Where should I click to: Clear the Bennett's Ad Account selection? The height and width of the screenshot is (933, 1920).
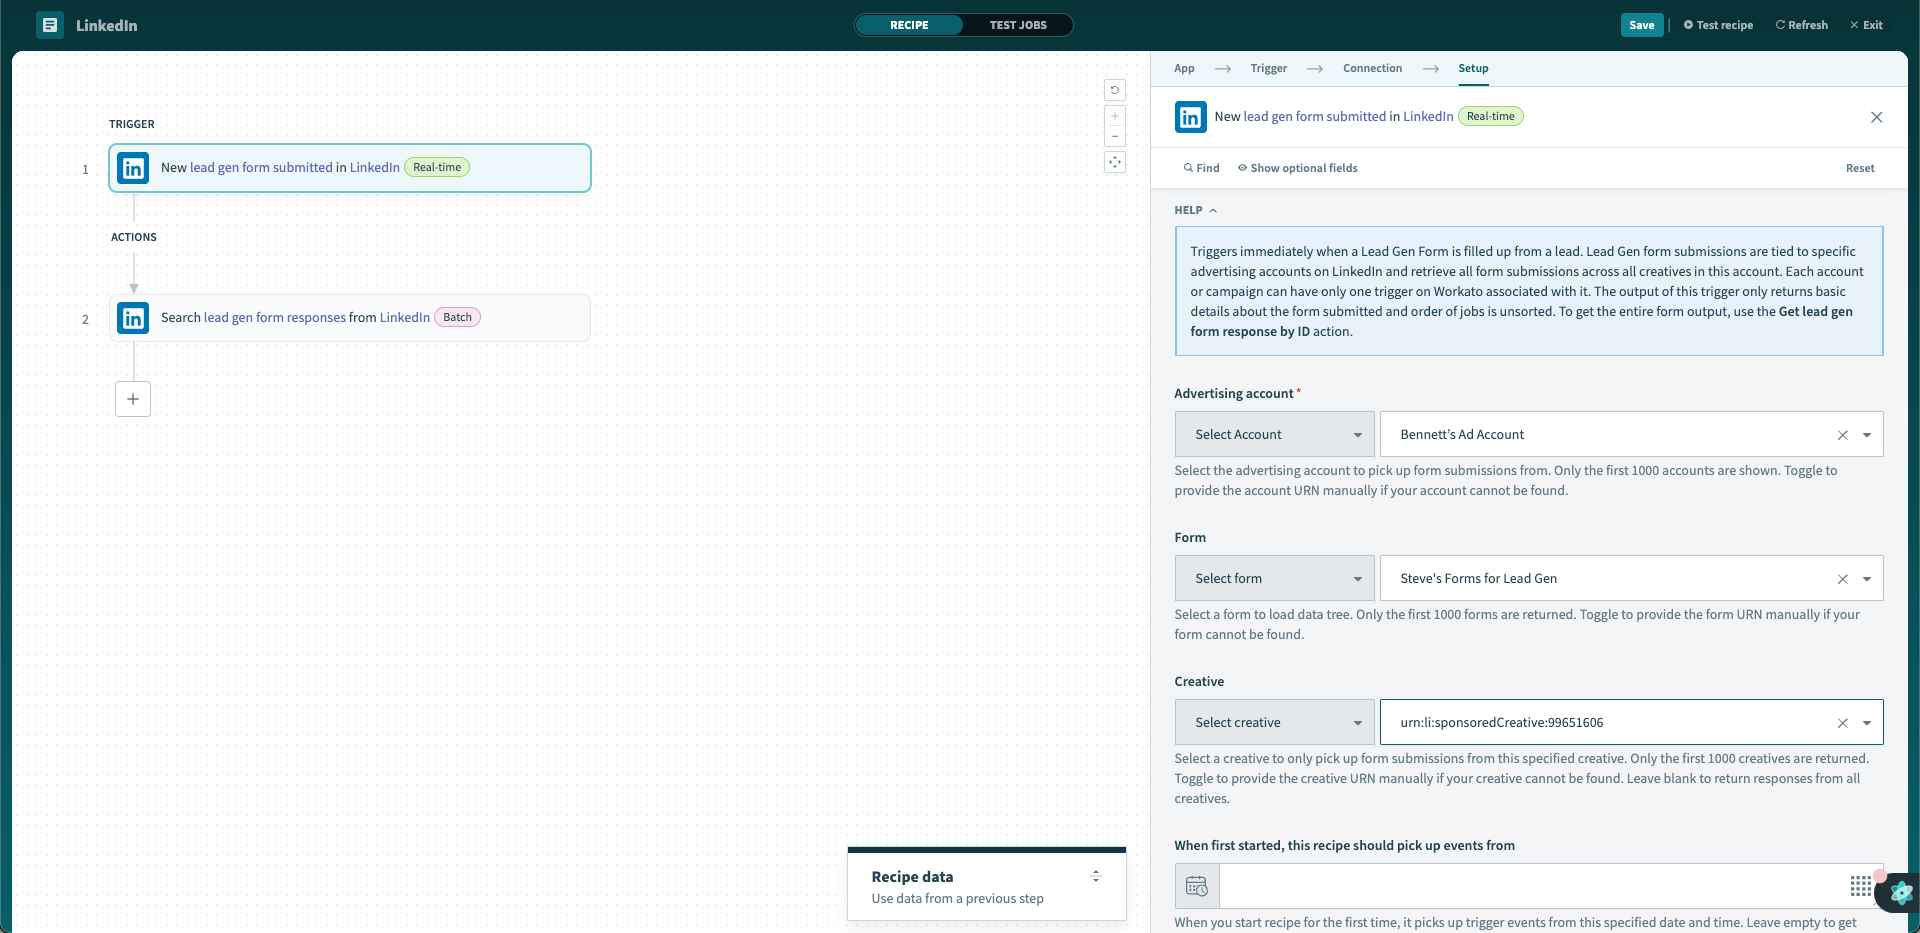click(x=1842, y=435)
